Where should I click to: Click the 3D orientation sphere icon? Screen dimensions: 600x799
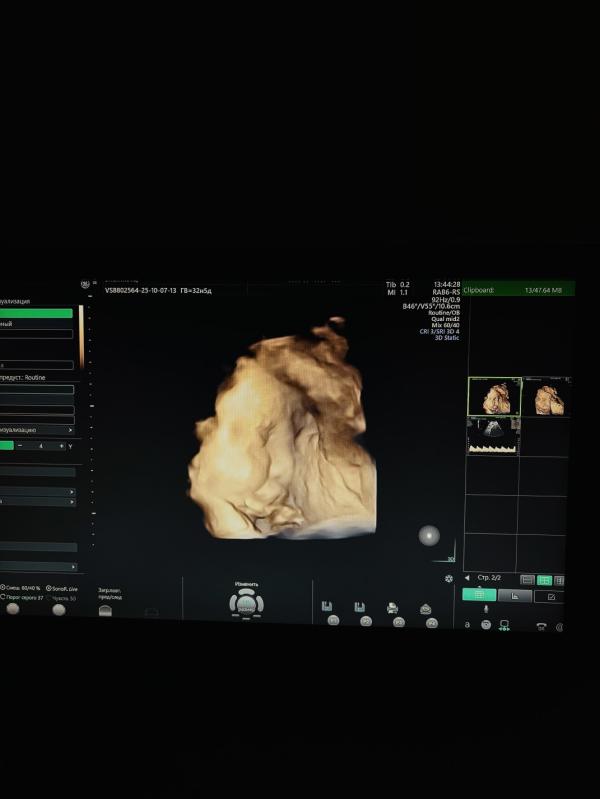[x=429, y=535]
